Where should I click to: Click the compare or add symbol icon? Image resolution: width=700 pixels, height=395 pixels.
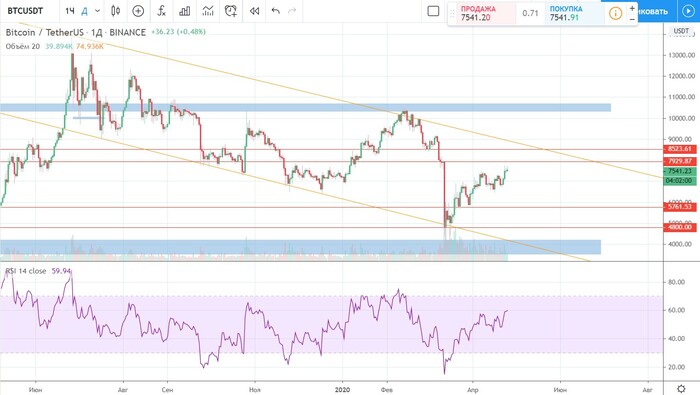tap(138, 11)
